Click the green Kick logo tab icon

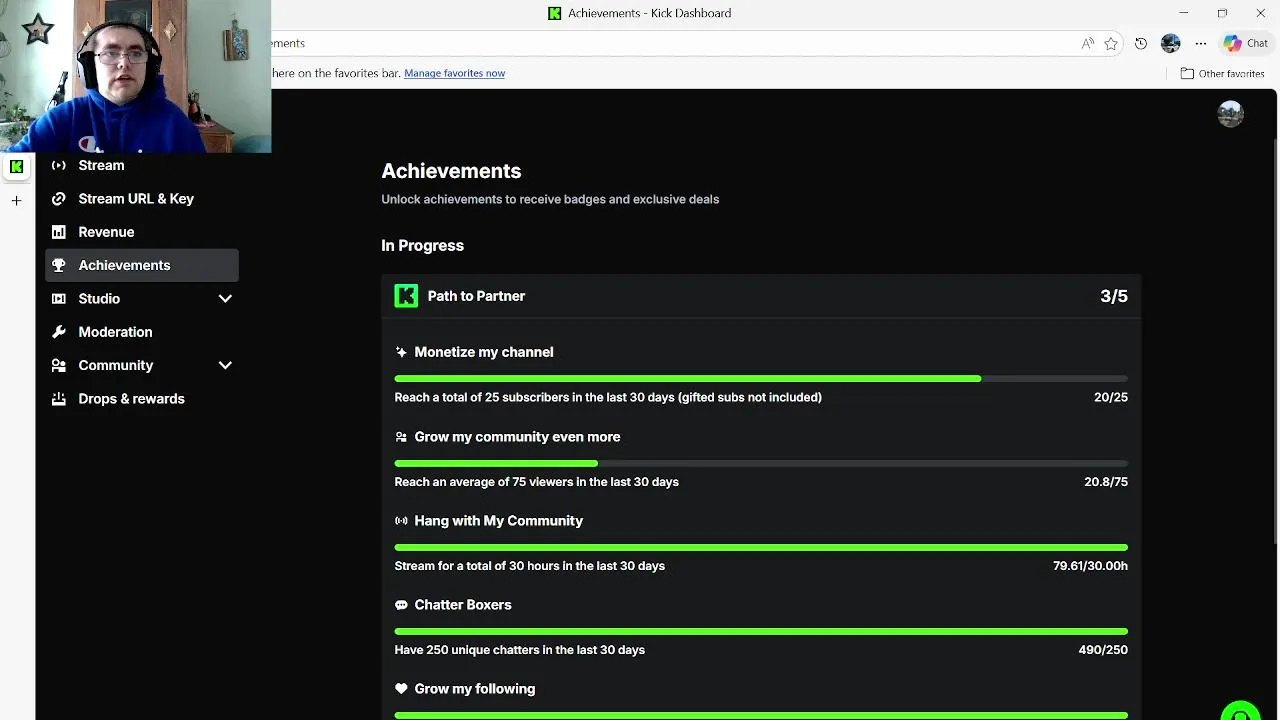point(16,167)
